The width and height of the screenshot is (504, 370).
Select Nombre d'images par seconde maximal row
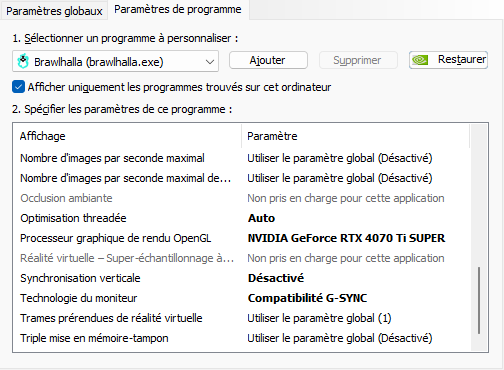(x=242, y=158)
